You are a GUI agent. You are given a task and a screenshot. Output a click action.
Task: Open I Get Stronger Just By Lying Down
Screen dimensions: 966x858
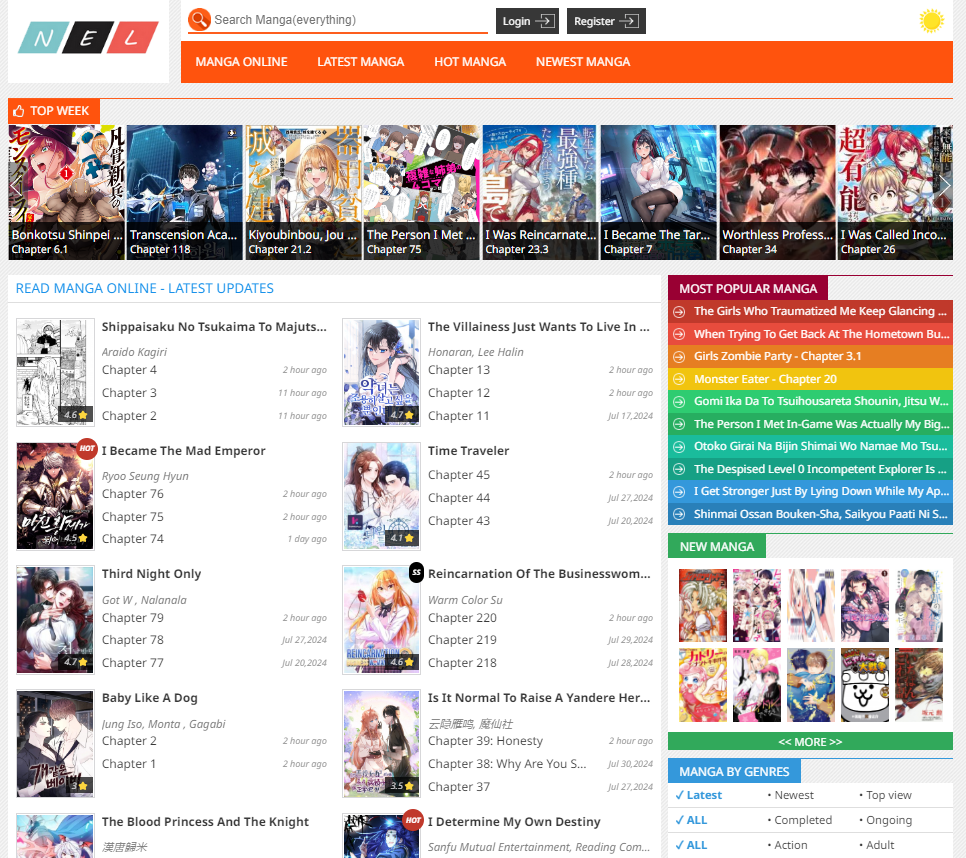click(x=821, y=491)
